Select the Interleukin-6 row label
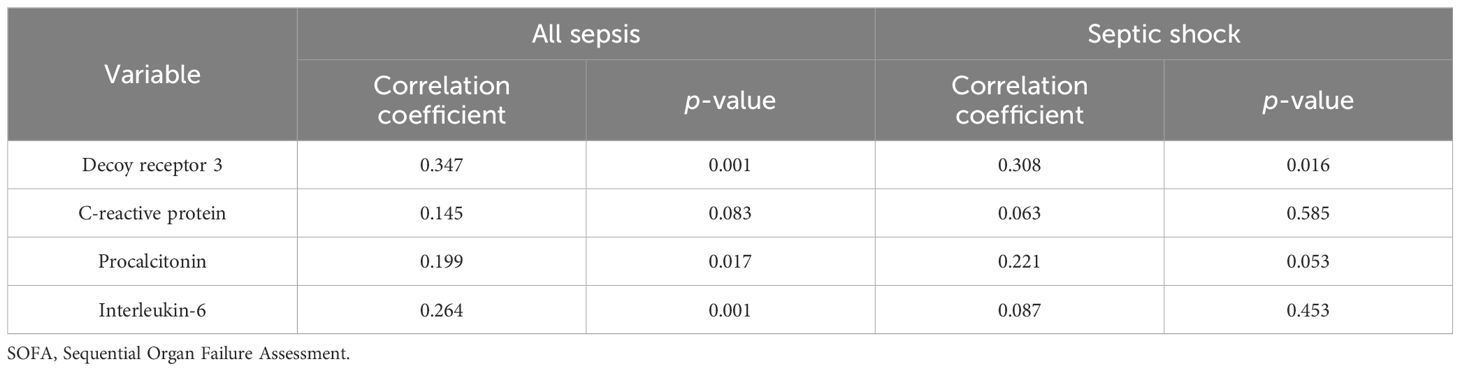The height and width of the screenshot is (371, 1460). click(x=152, y=310)
